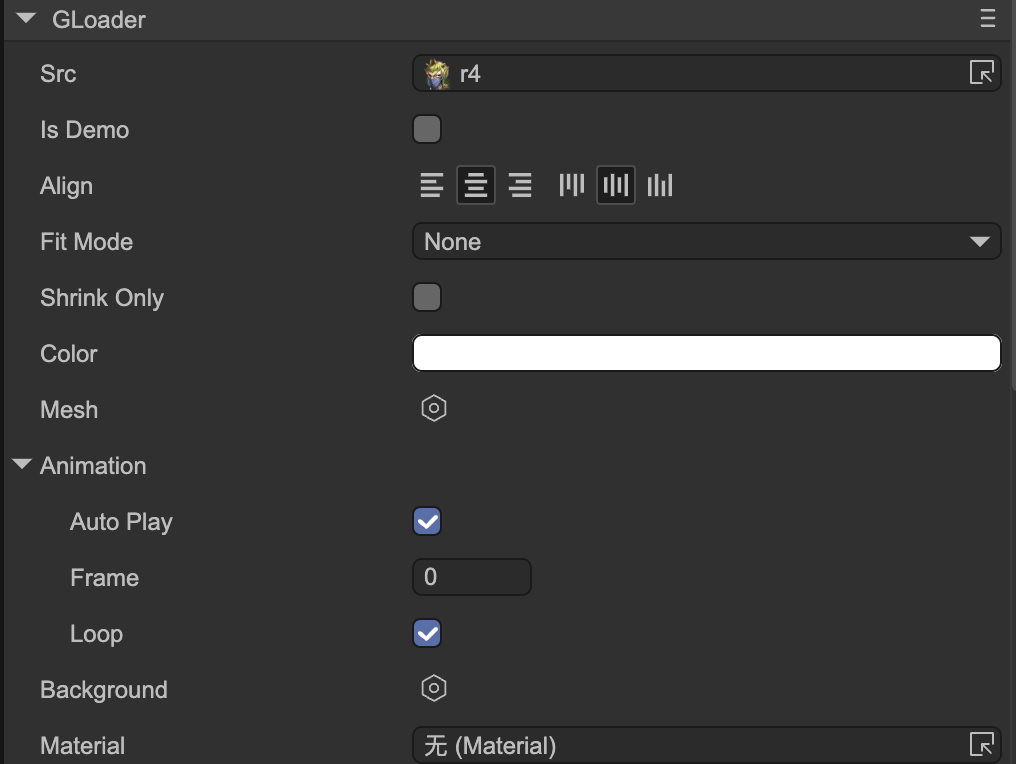Disable the Auto Play checkbox
1016x764 pixels.
(427, 521)
